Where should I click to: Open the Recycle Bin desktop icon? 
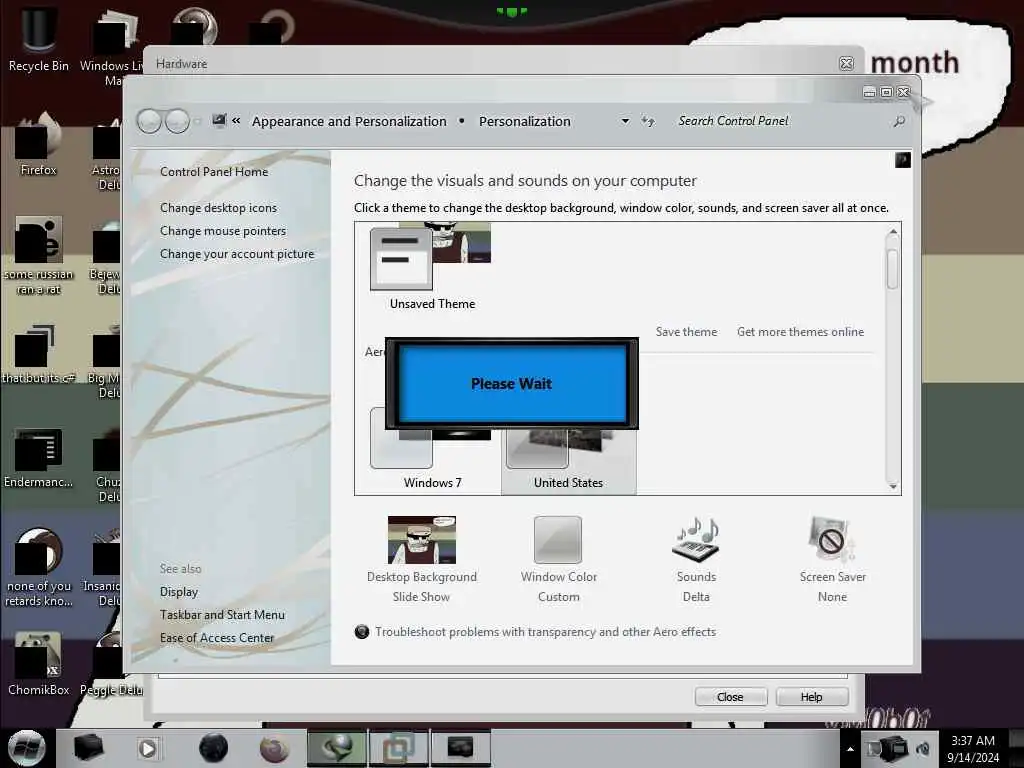(x=39, y=38)
